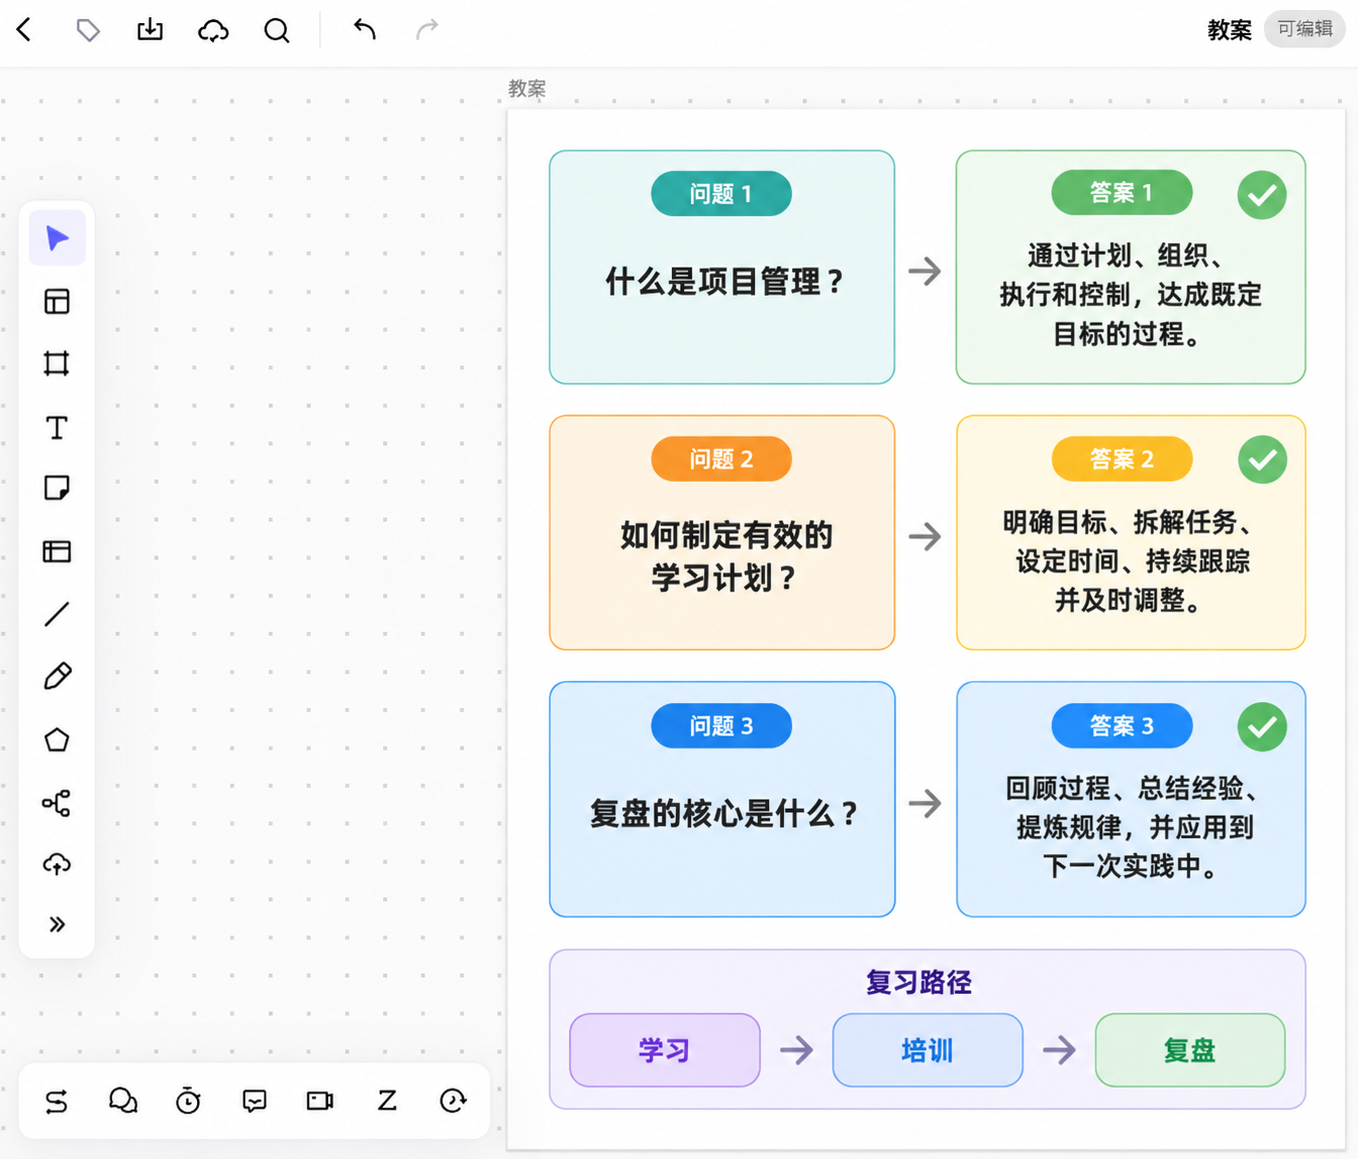Click the download/export icon
The height and width of the screenshot is (1159, 1358).
(x=150, y=30)
